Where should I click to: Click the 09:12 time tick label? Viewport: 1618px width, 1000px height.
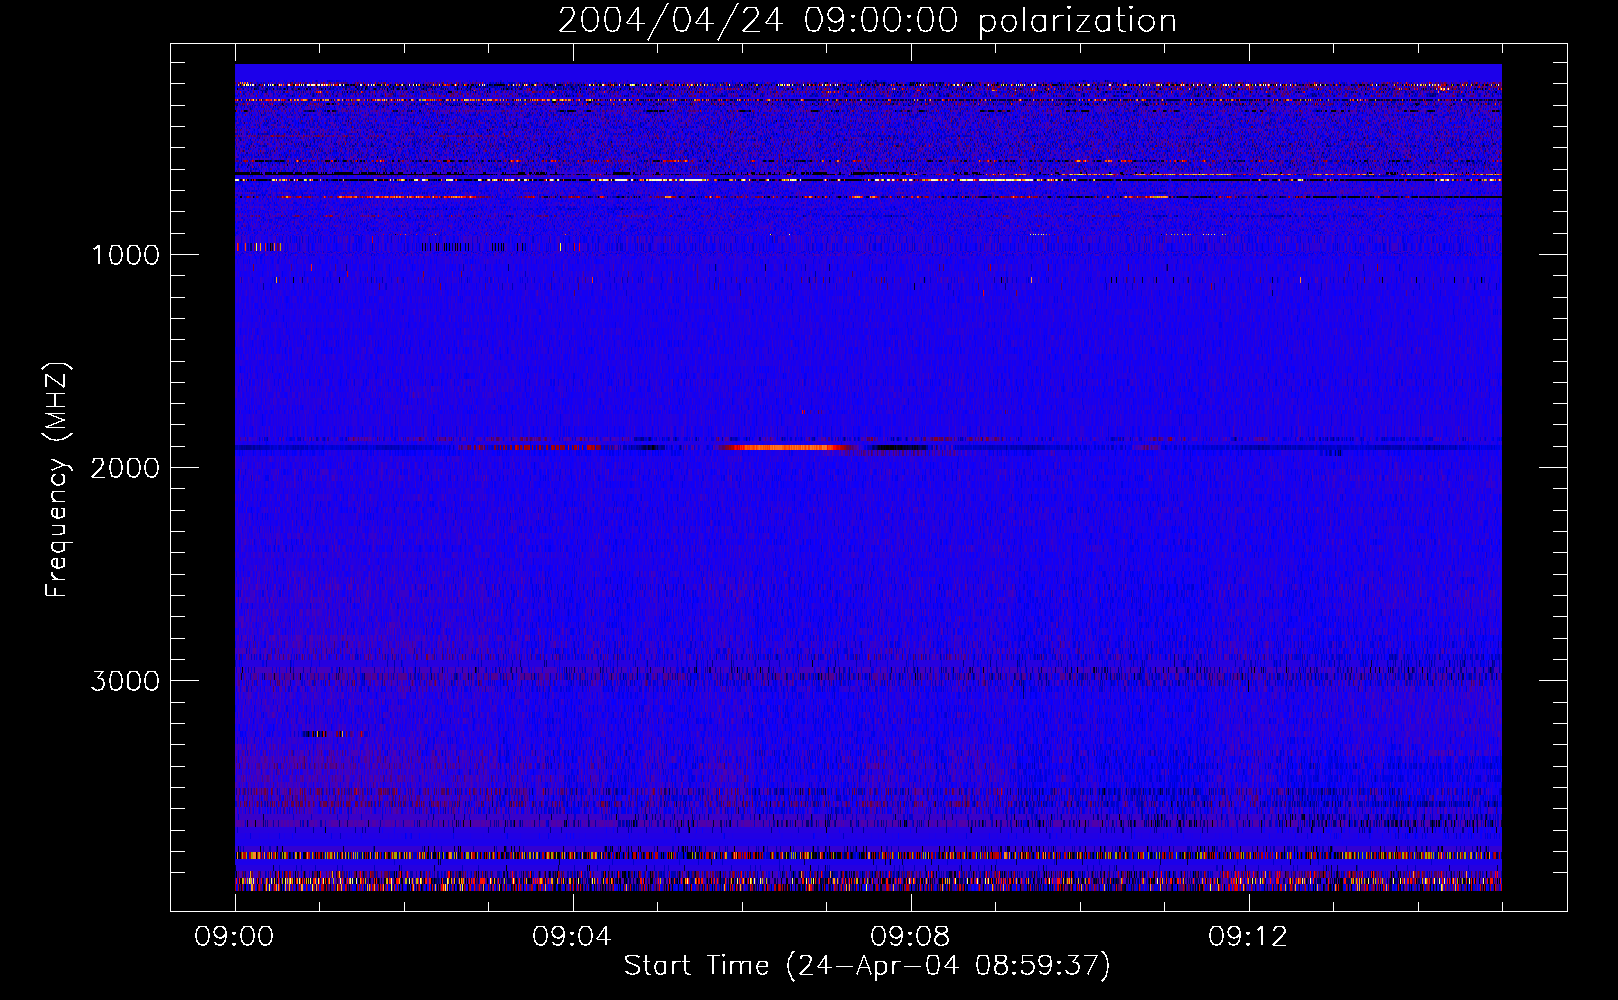(1248, 937)
